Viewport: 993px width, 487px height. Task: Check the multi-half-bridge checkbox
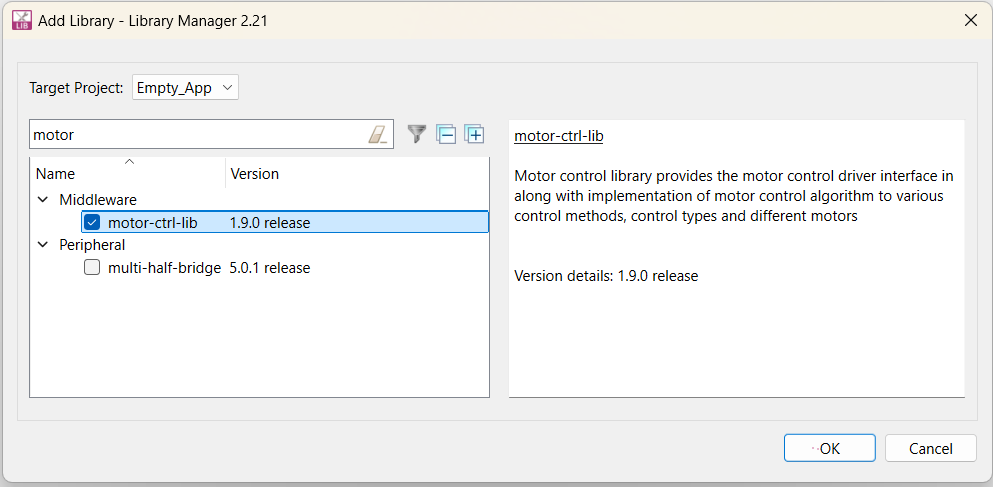click(x=92, y=268)
